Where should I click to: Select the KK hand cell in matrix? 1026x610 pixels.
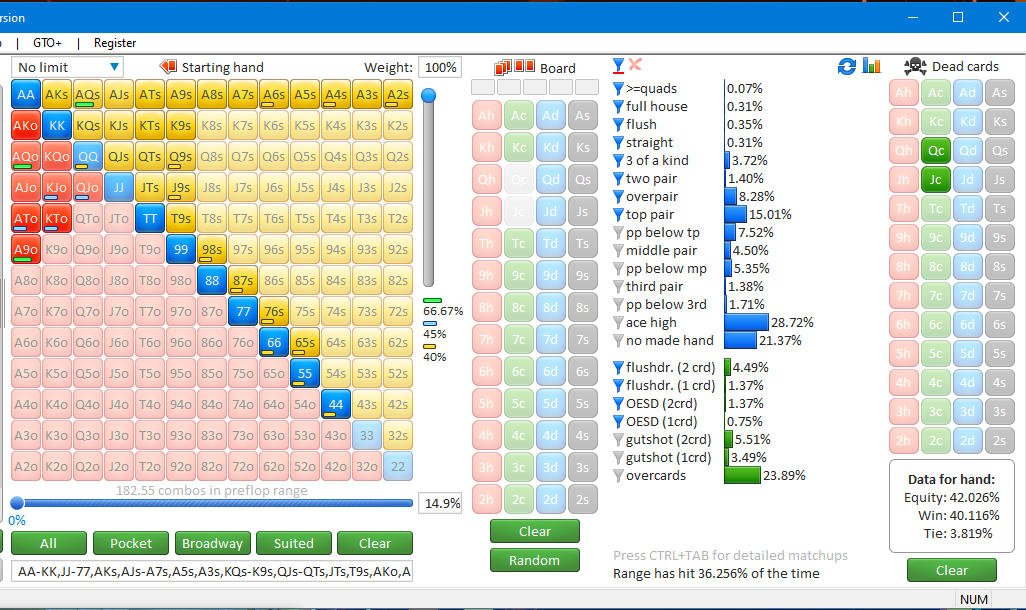[x=57, y=126]
